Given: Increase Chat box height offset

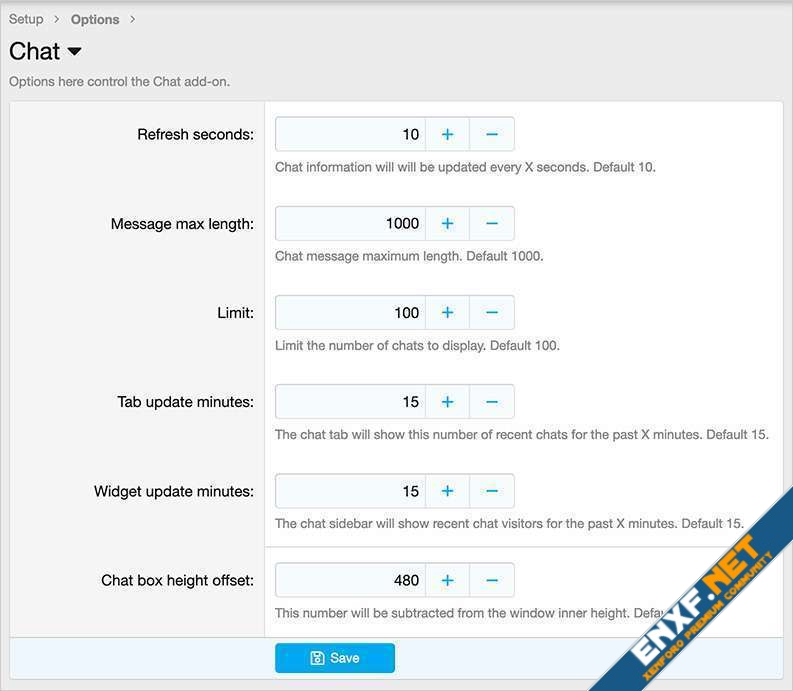Looking at the screenshot, I should click(447, 580).
